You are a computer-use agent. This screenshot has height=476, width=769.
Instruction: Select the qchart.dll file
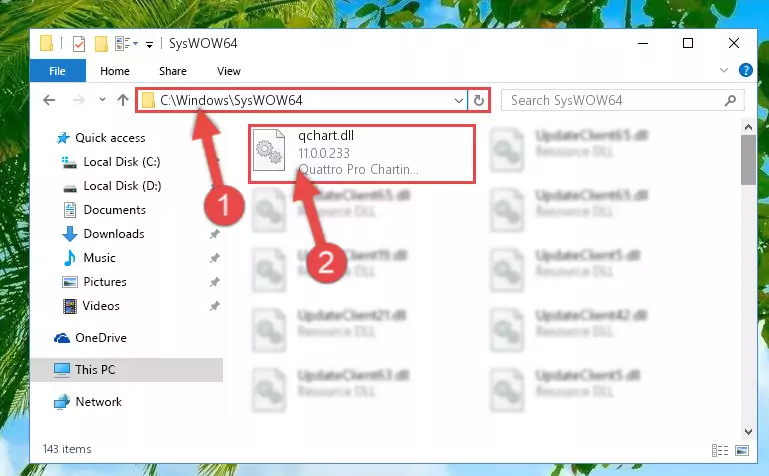(x=362, y=154)
